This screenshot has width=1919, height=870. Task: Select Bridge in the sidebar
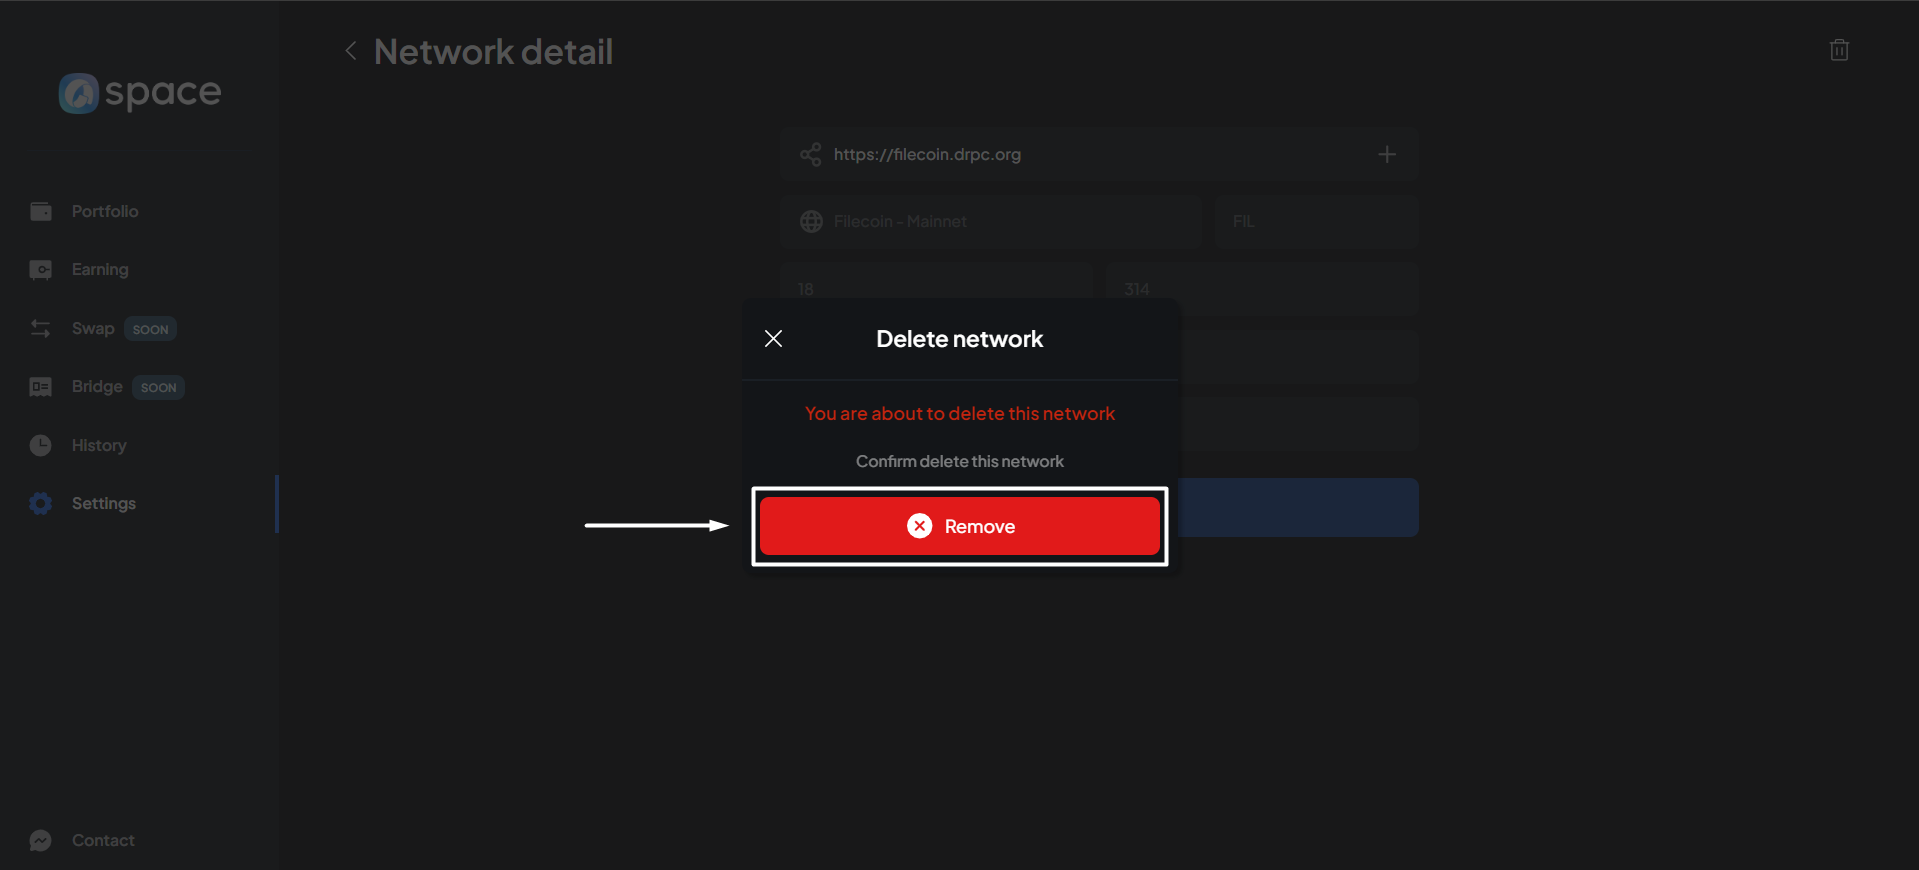click(97, 386)
